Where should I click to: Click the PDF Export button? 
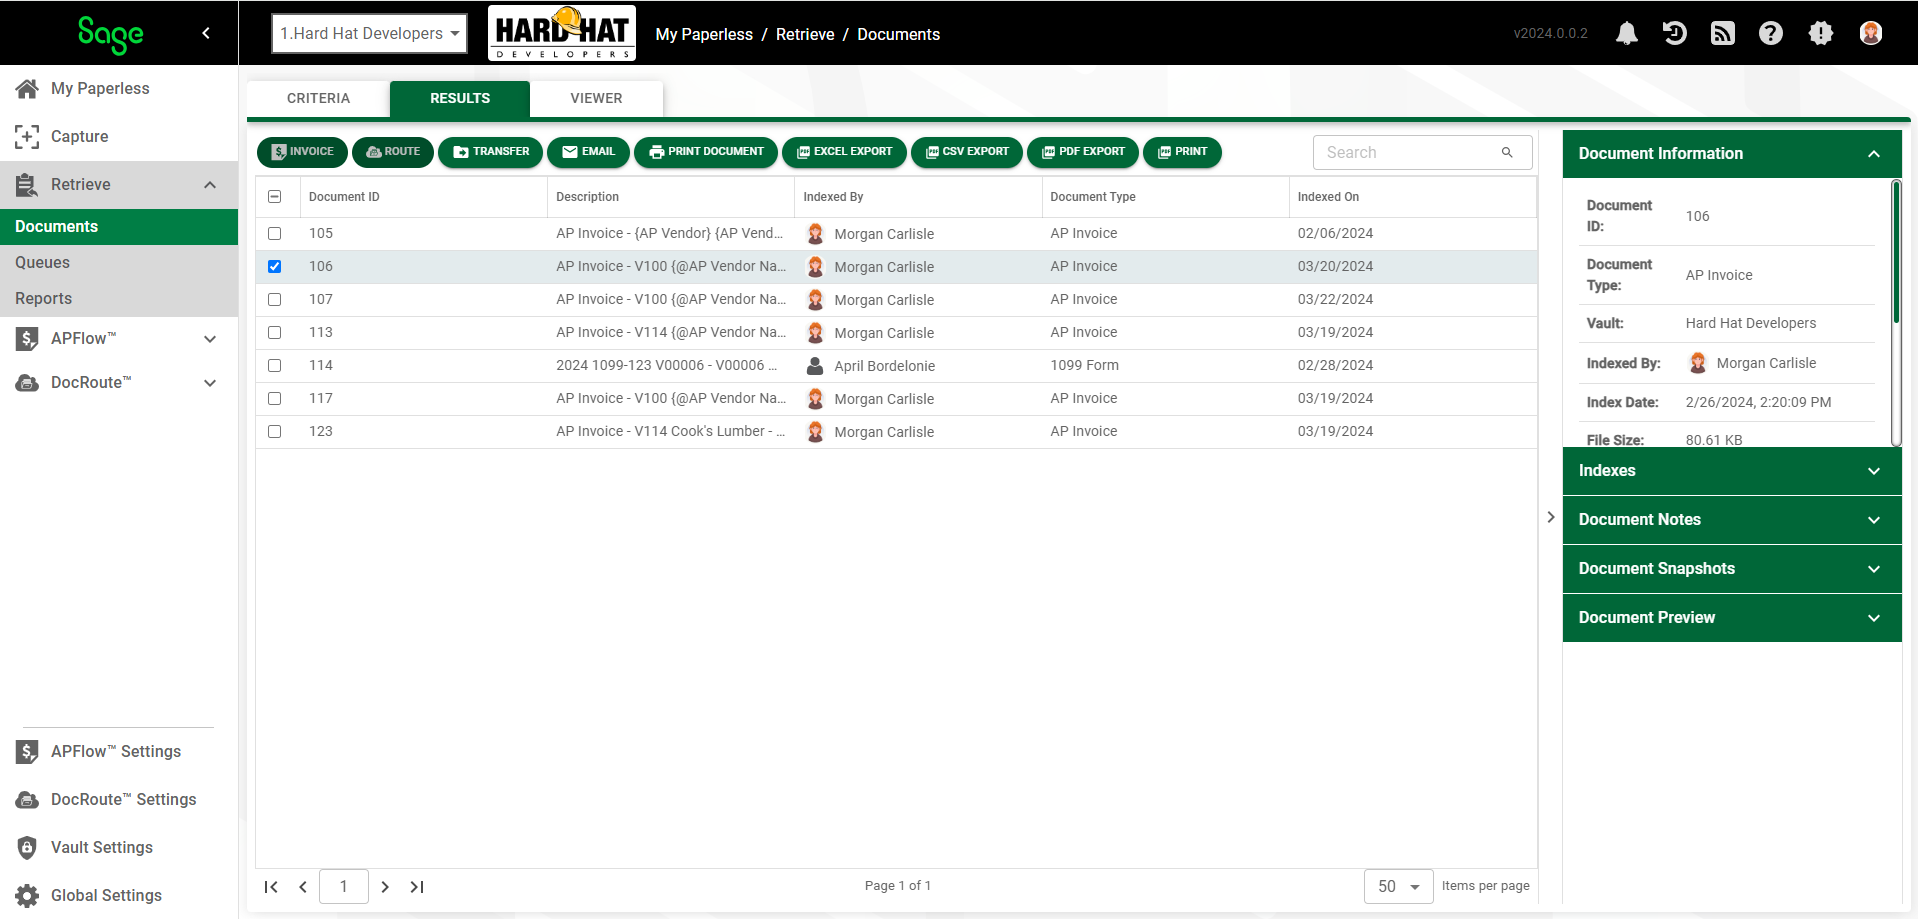coord(1083,152)
